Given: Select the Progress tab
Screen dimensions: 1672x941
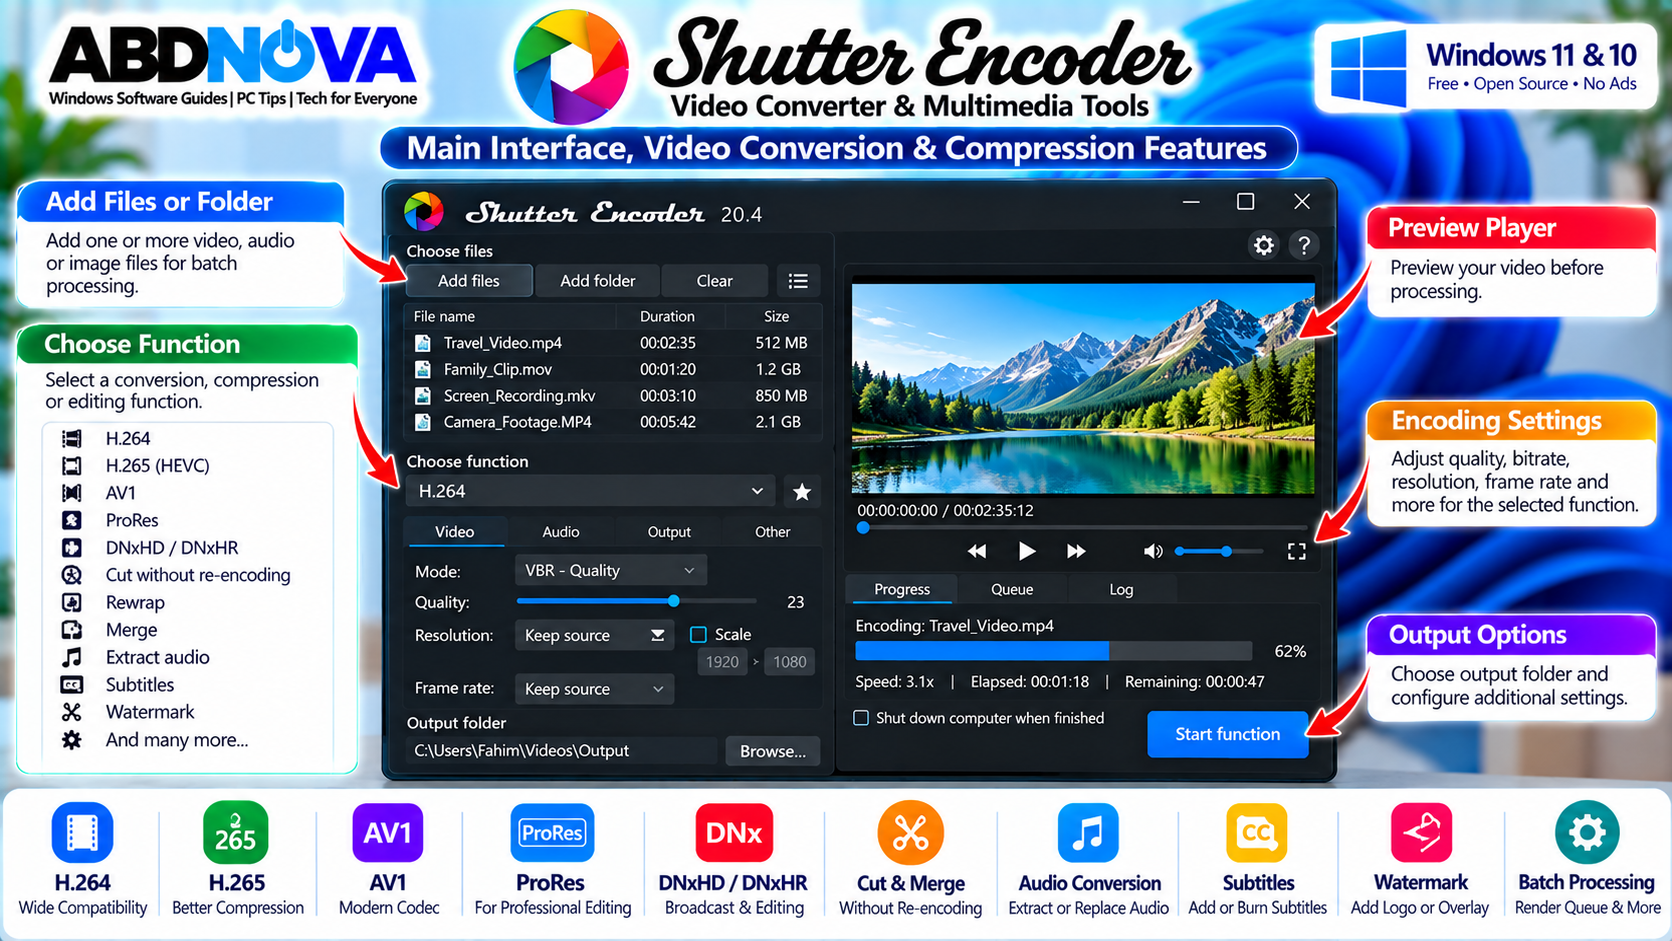Looking at the screenshot, I should pyautogui.click(x=902, y=590).
